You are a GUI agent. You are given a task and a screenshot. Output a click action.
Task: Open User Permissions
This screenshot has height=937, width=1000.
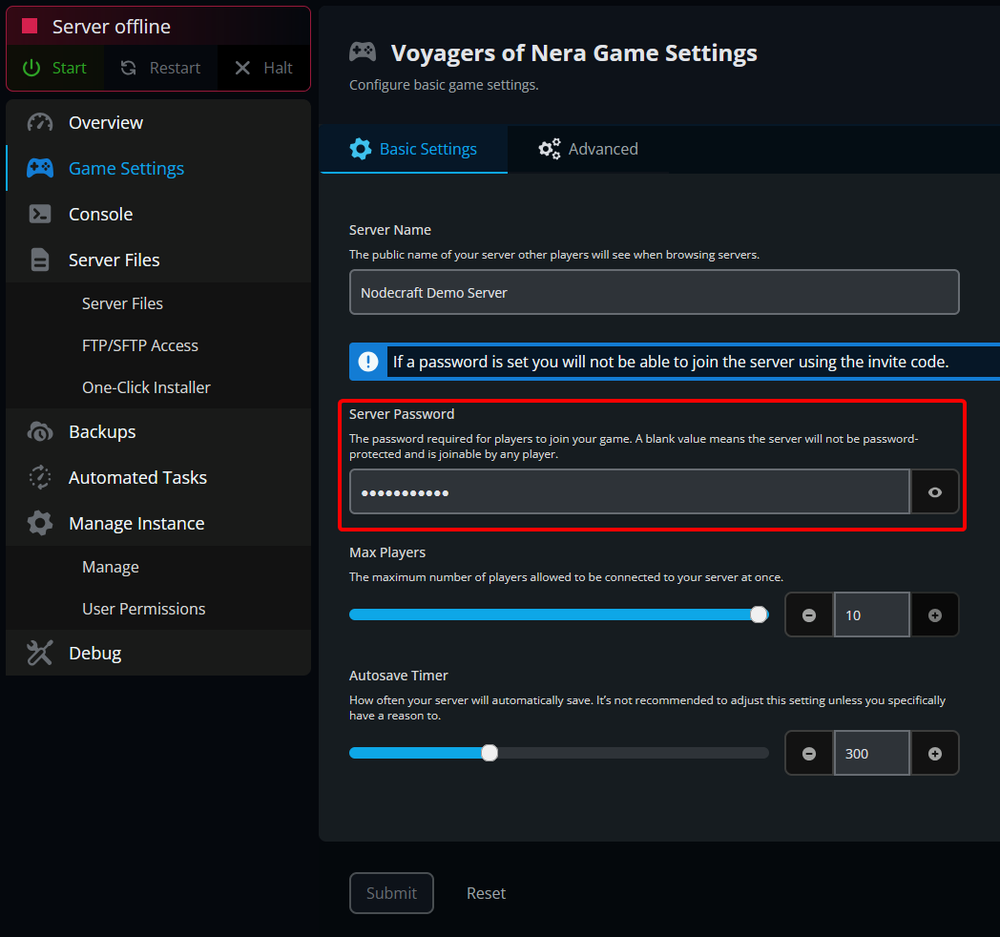click(143, 609)
